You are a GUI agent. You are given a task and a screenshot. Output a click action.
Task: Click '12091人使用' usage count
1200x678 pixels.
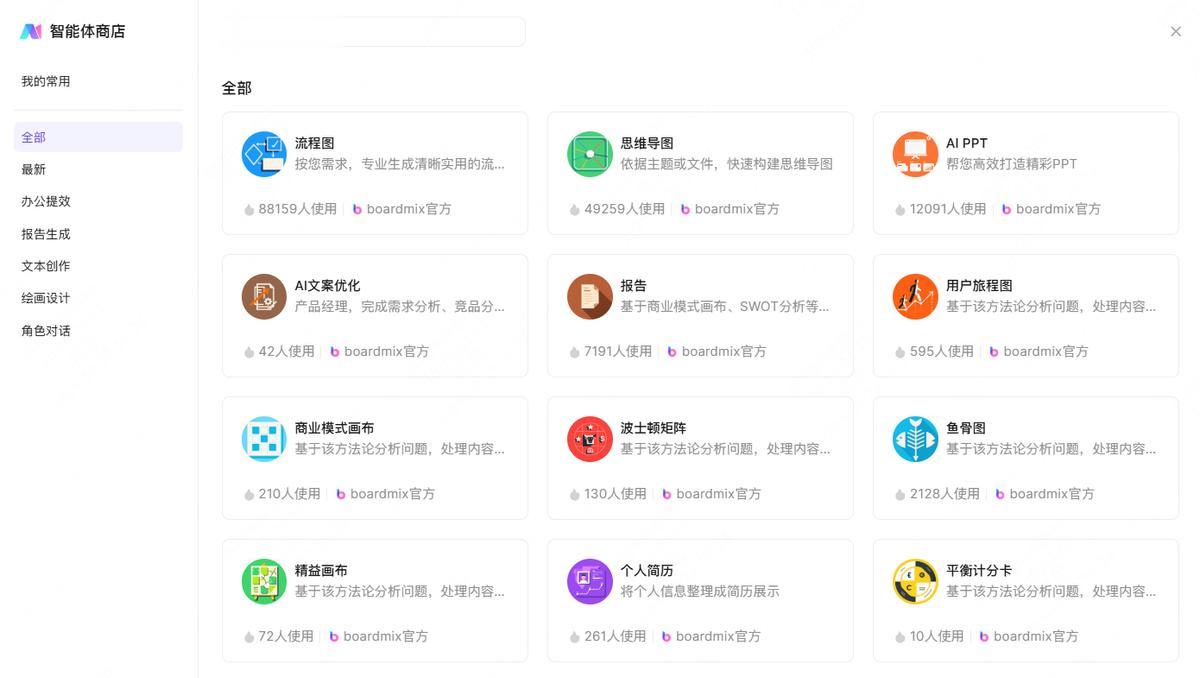(x=948, y=209)
